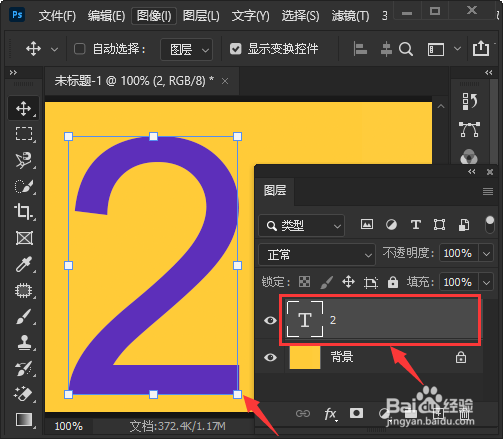
Task: Click the align horizontal centers icon
Action: 386,49
